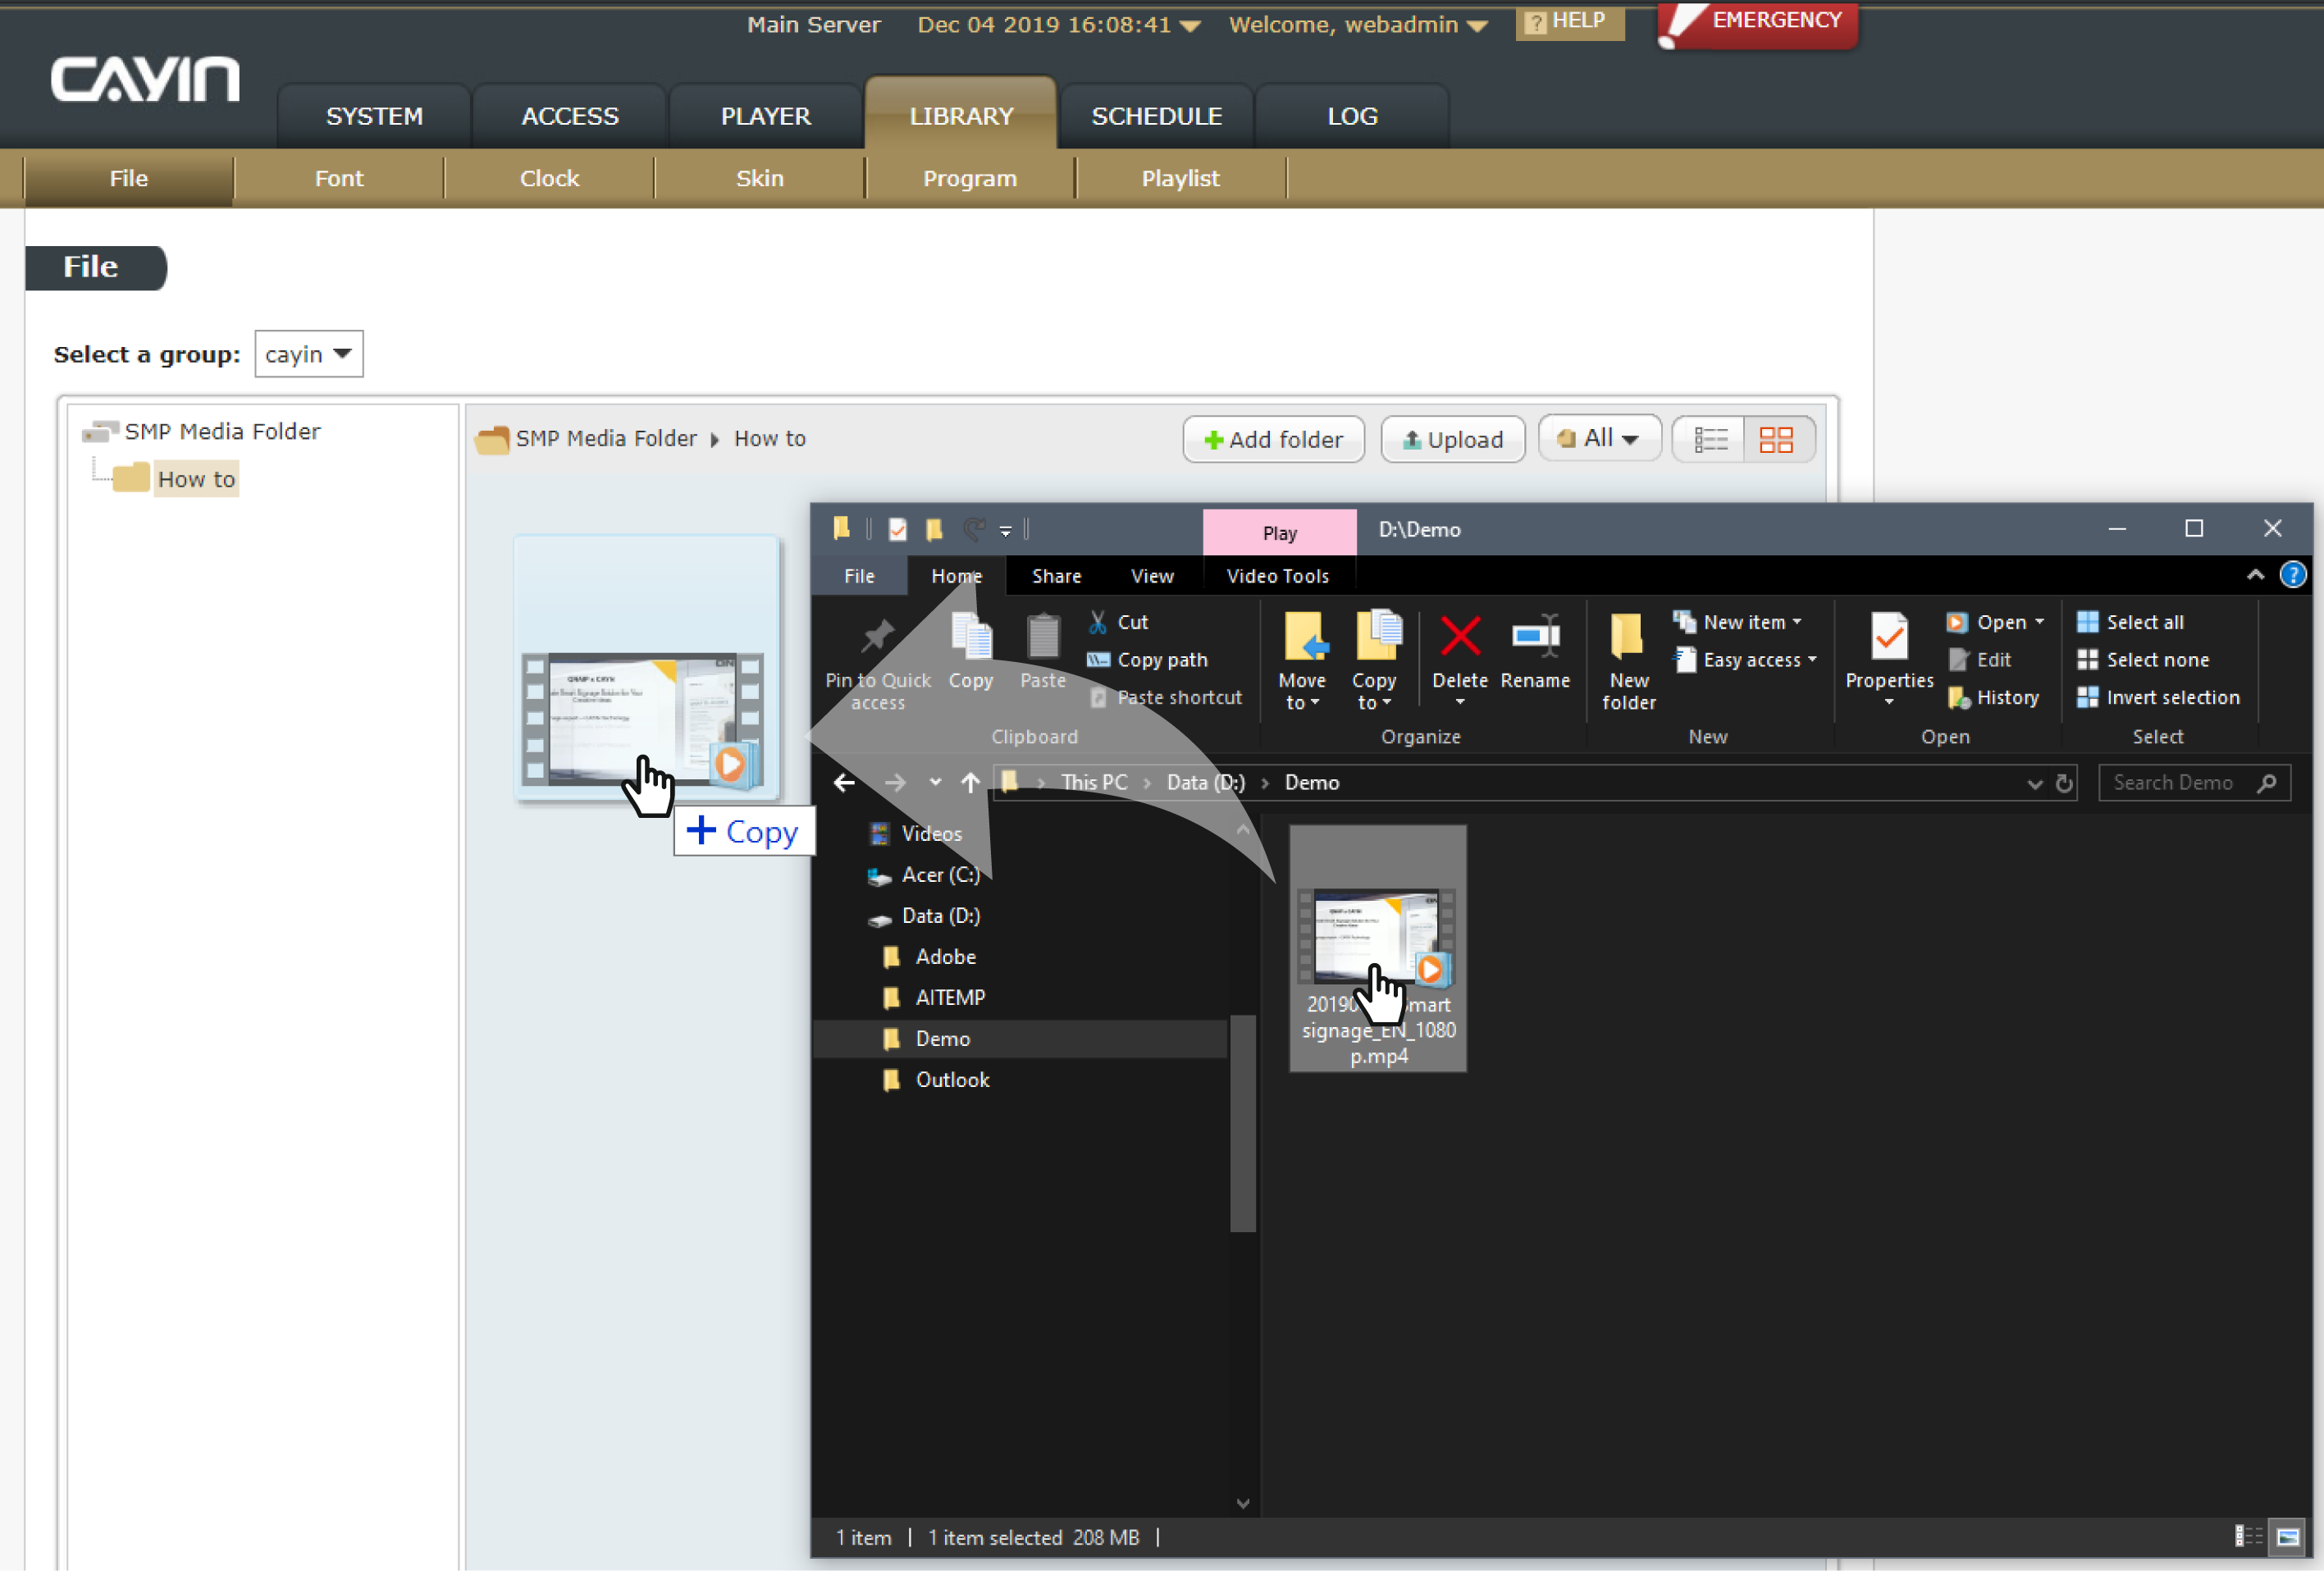Click the Upload button
2324x1571 pixels.
coord(1452,439)
